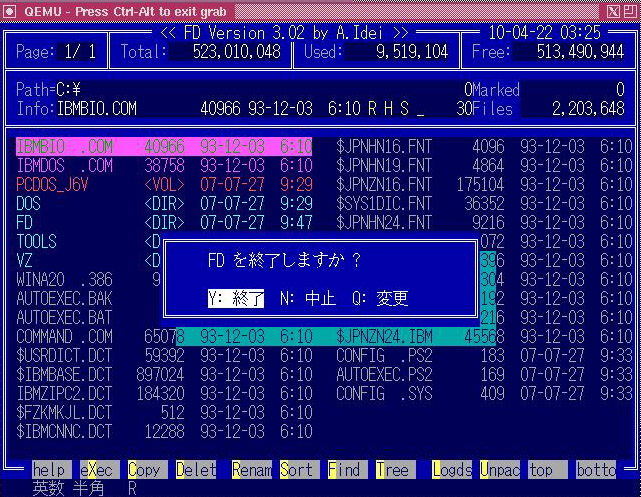Select the IBMZIPC2.DCT file
Image resolution: width=641 pixels, height=497 pixels.
(164, 394)
